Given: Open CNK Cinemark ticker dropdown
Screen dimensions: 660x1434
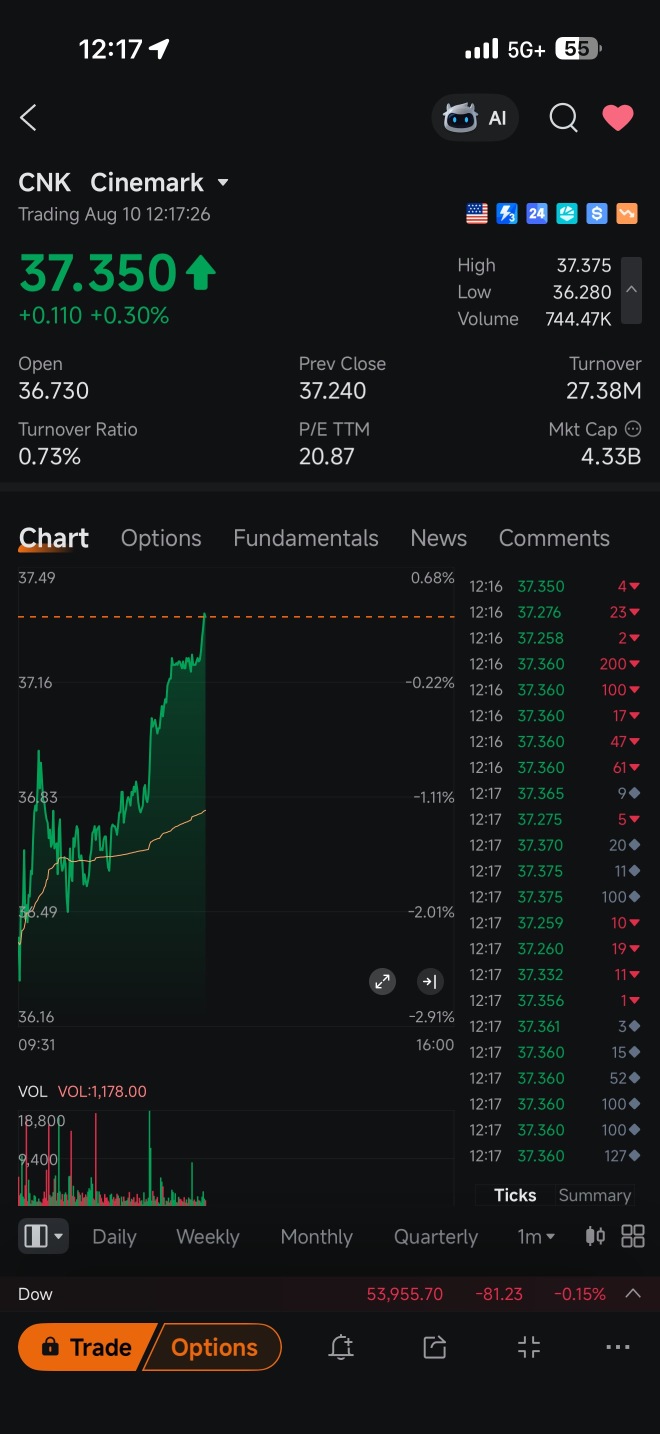Looking at the screenshot, I should 124,183.
